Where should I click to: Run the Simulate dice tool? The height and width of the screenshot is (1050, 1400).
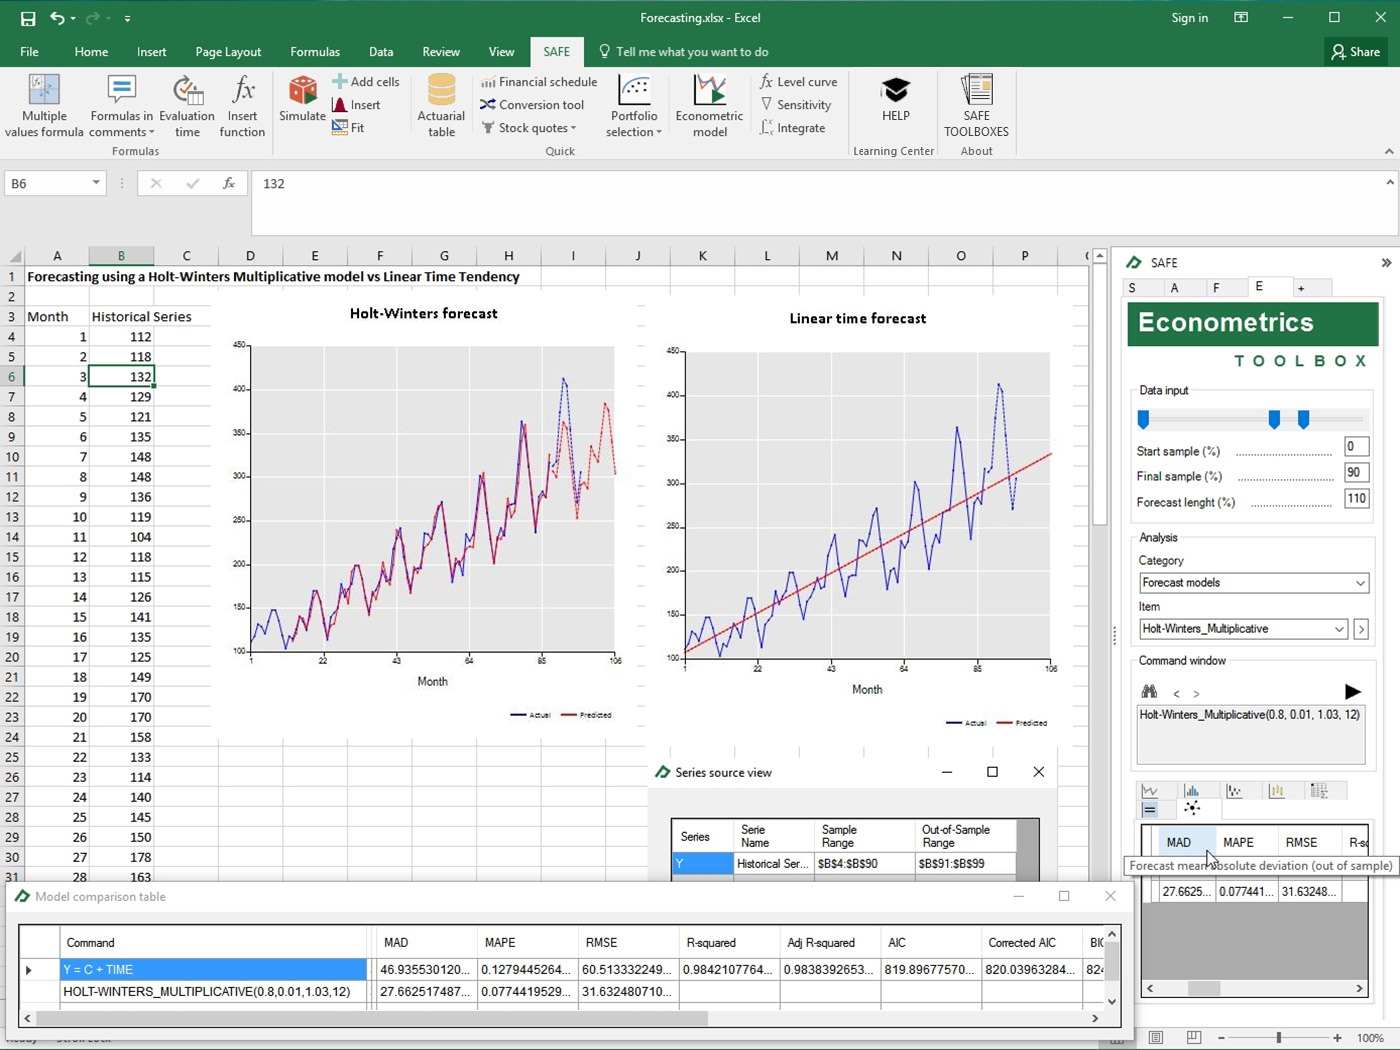[302, 99]
